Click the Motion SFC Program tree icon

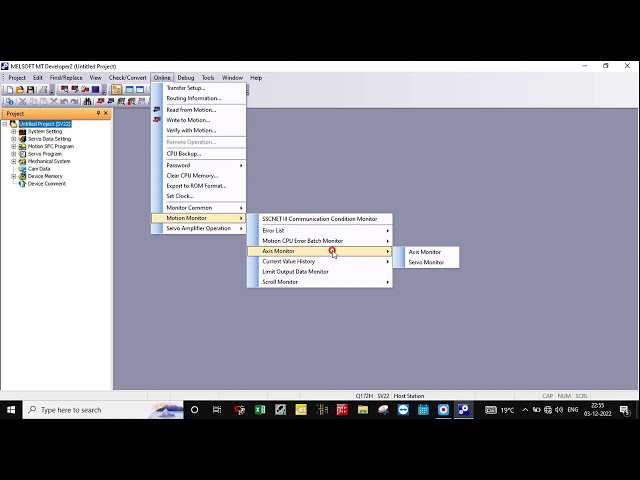tap(22, 146)
